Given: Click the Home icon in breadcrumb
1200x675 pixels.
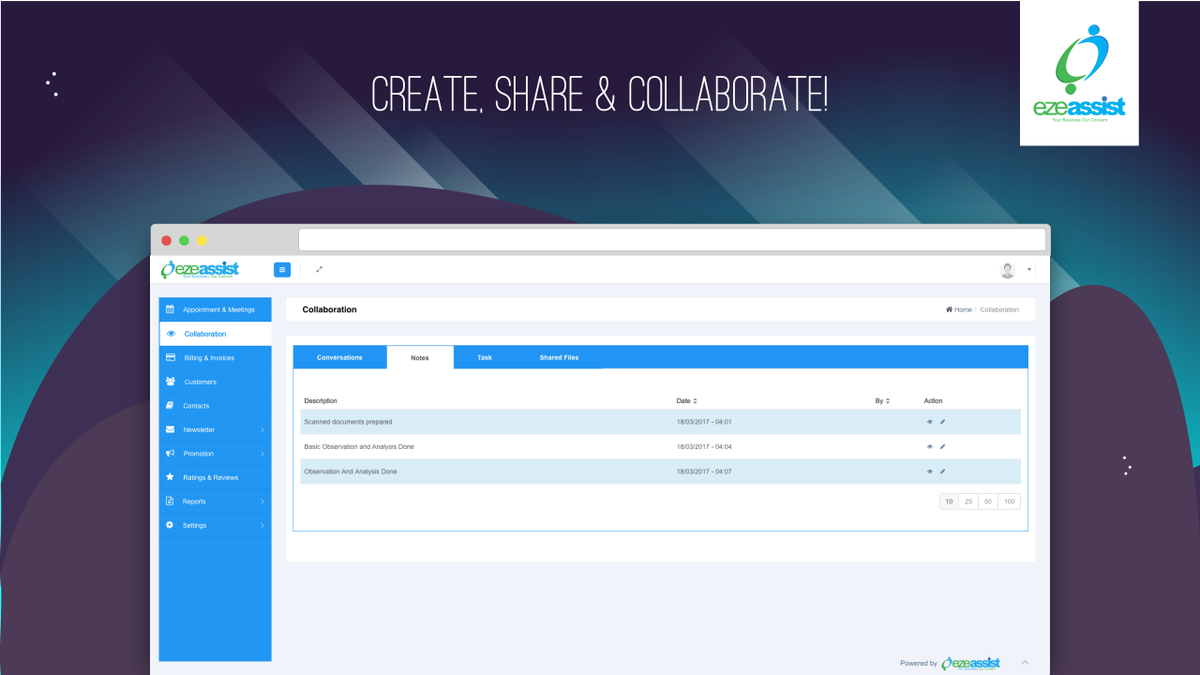Looking at the screenshot, I should coord(949,310).
